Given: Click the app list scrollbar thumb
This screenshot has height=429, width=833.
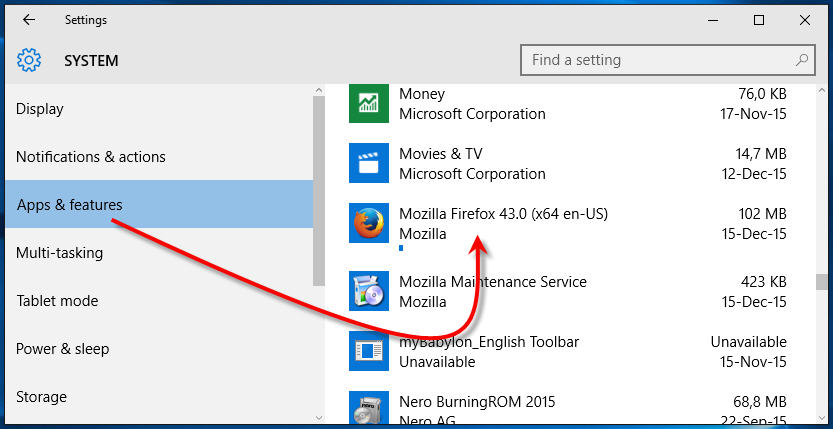Looking at the screenshot, I should (821, 282).
